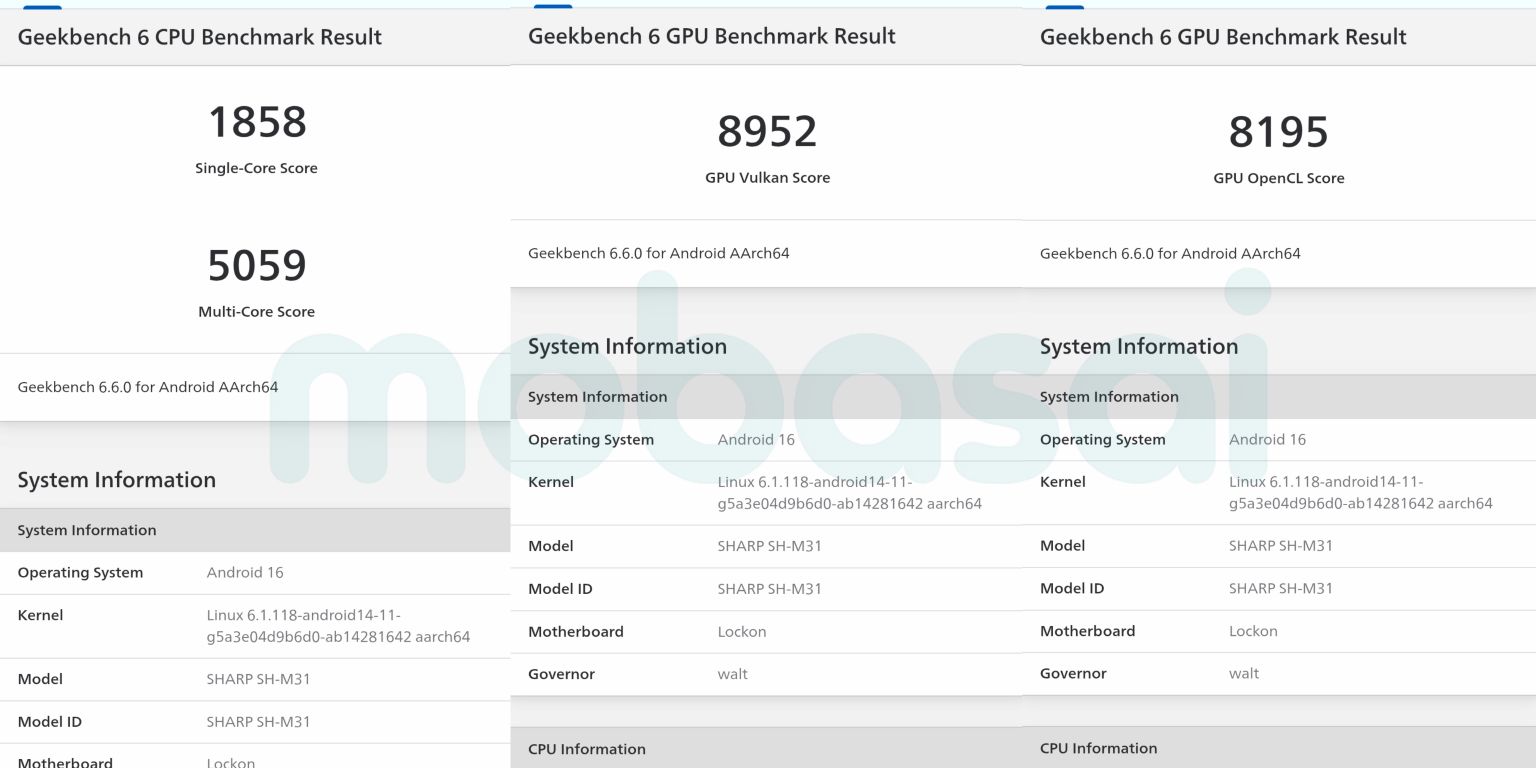Click the blue tab indicator above the CPU result
1536x768 pixels.
[x=44, y=5]
